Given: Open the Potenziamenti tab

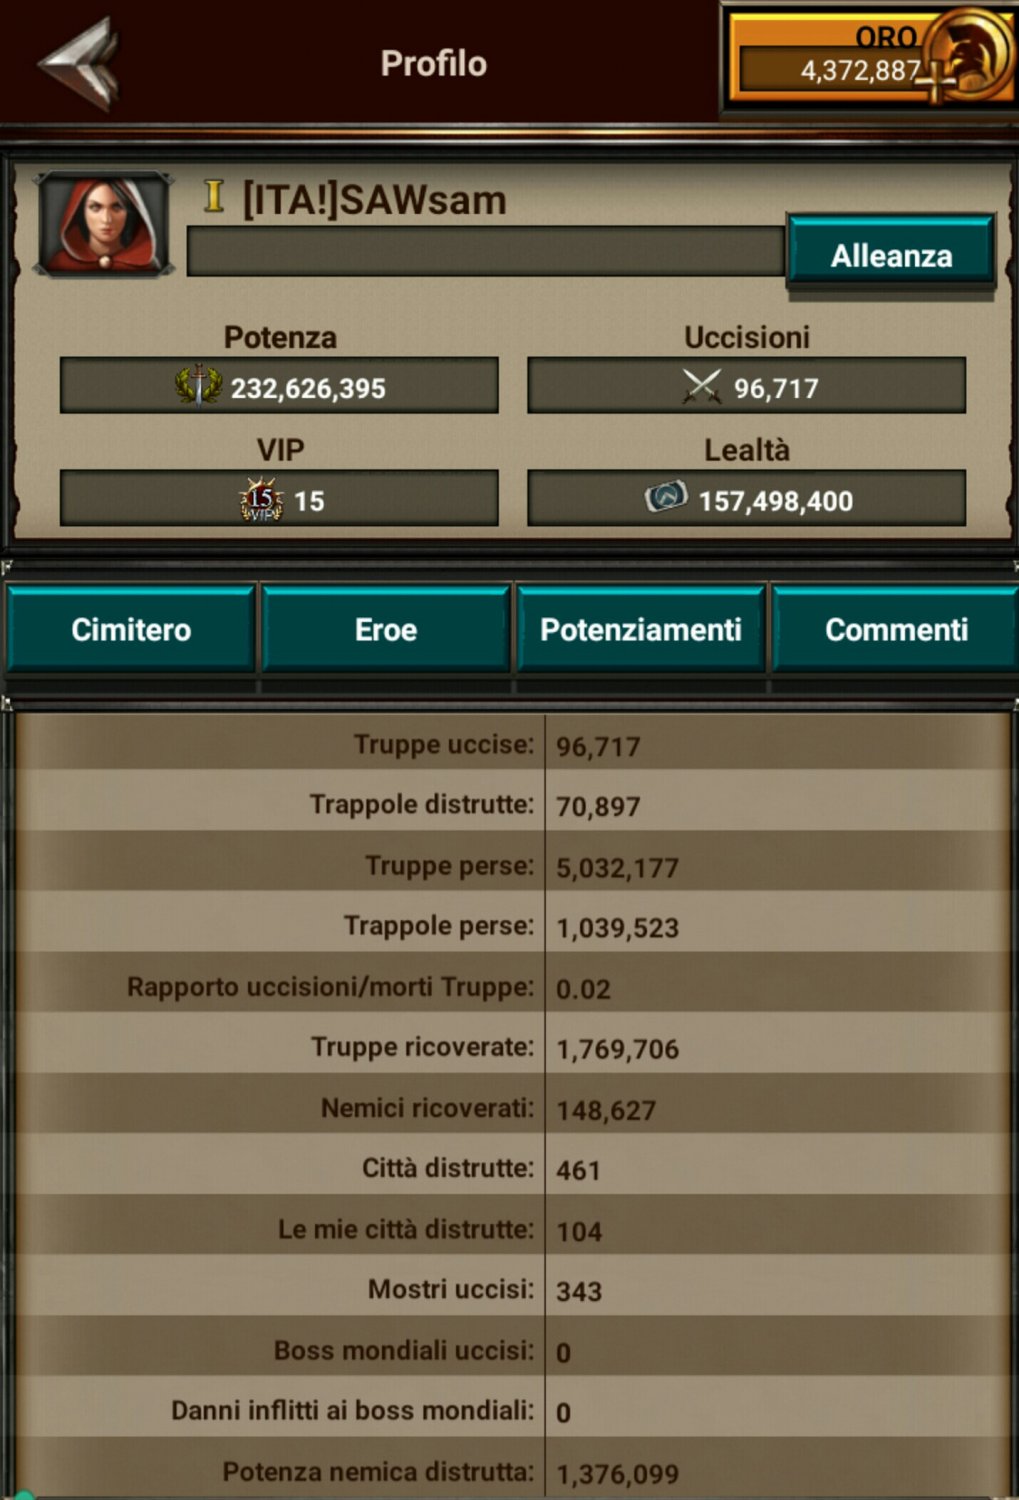Looking at the screenshot, I should (x=641, y=629).
